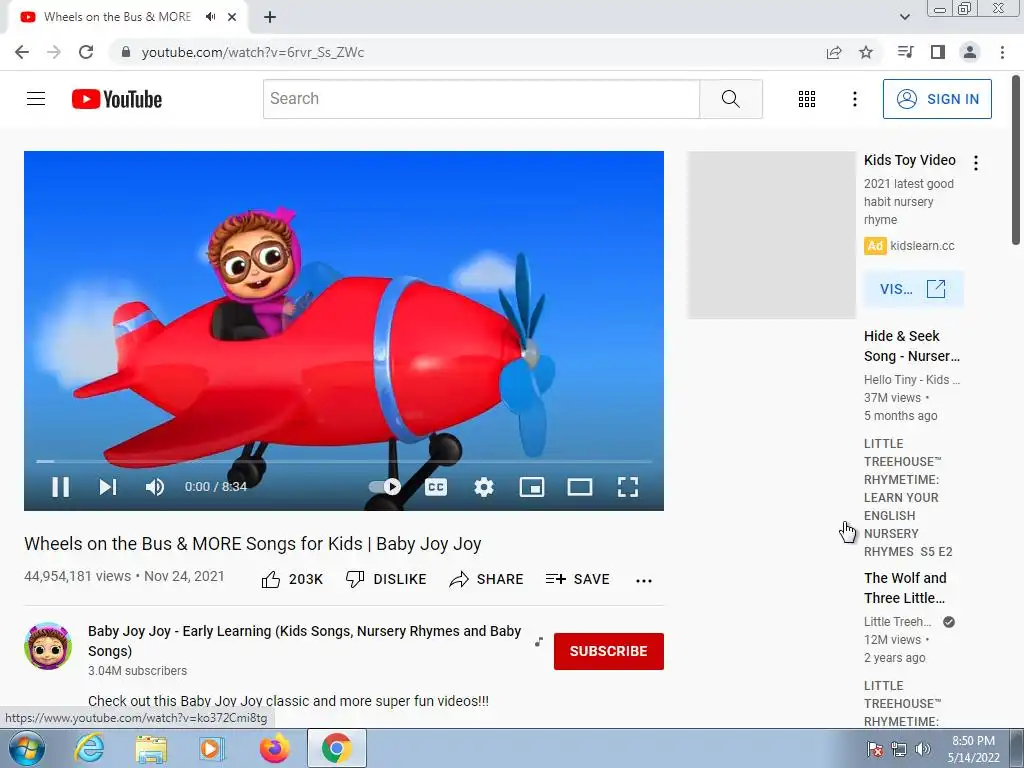This screenshot has height=768, width=1024.
Task: Share the video
Action: pyautogui.click(x=487, y=579)
